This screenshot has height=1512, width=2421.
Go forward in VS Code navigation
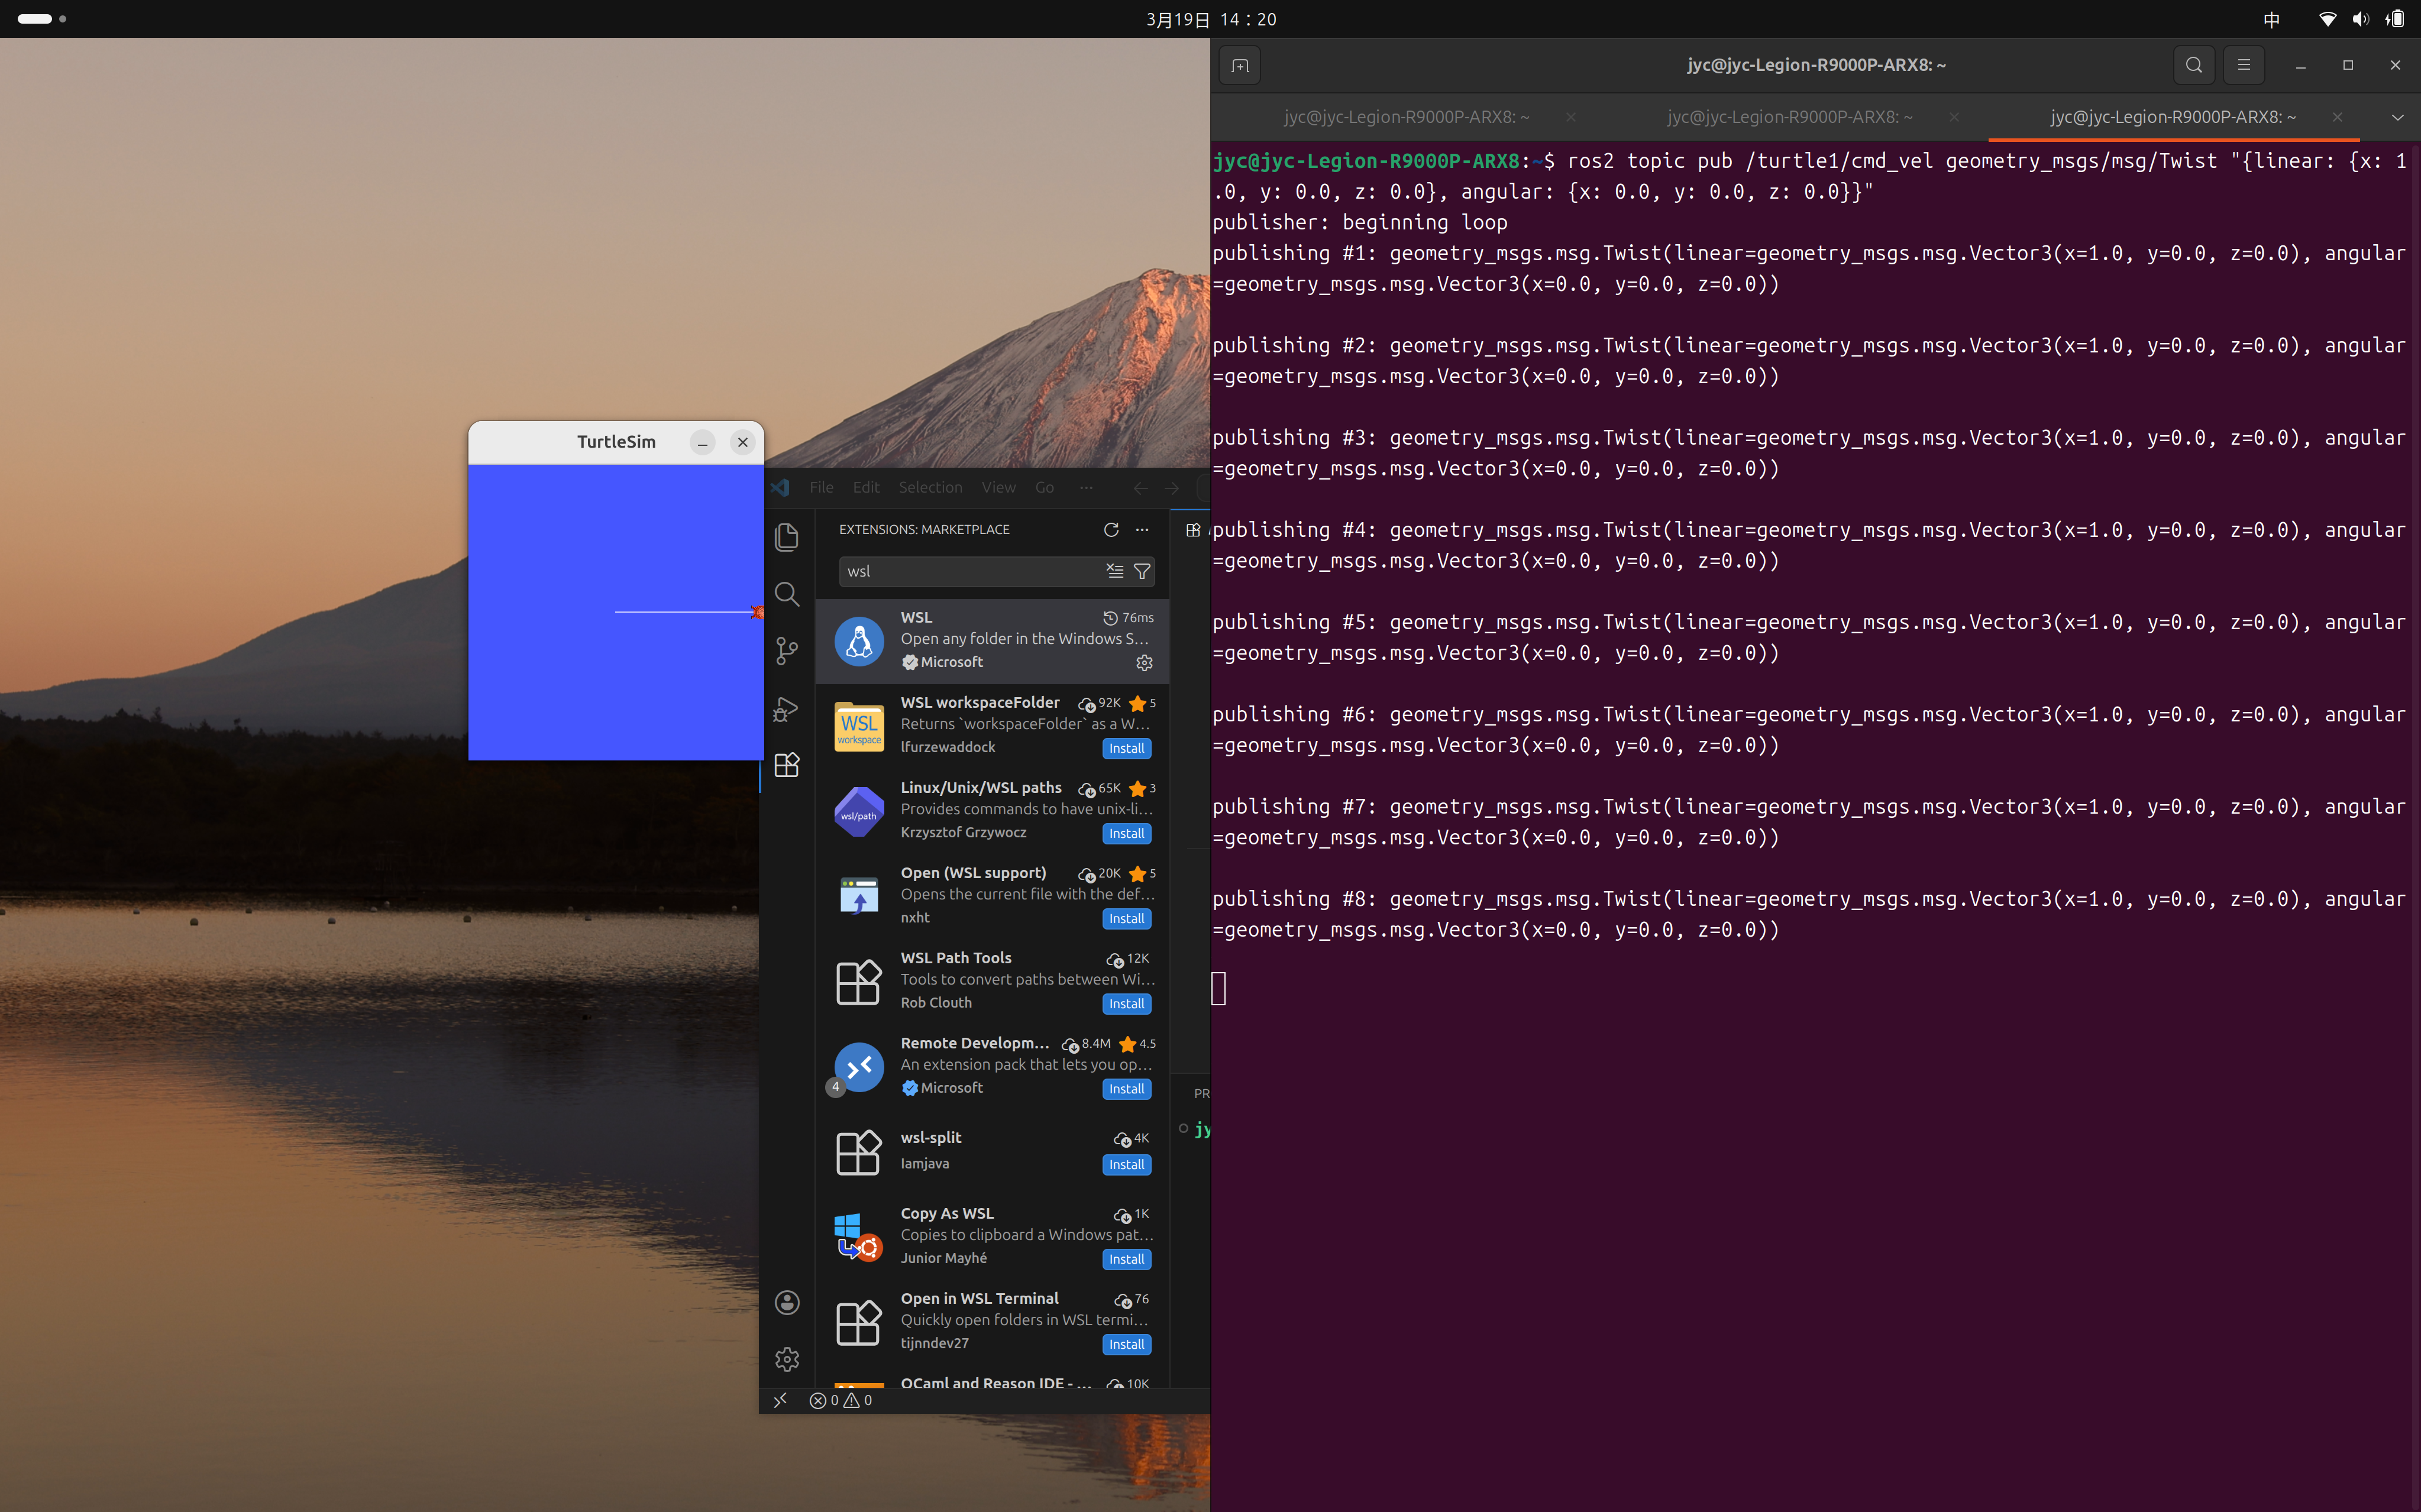point(1172,488)
